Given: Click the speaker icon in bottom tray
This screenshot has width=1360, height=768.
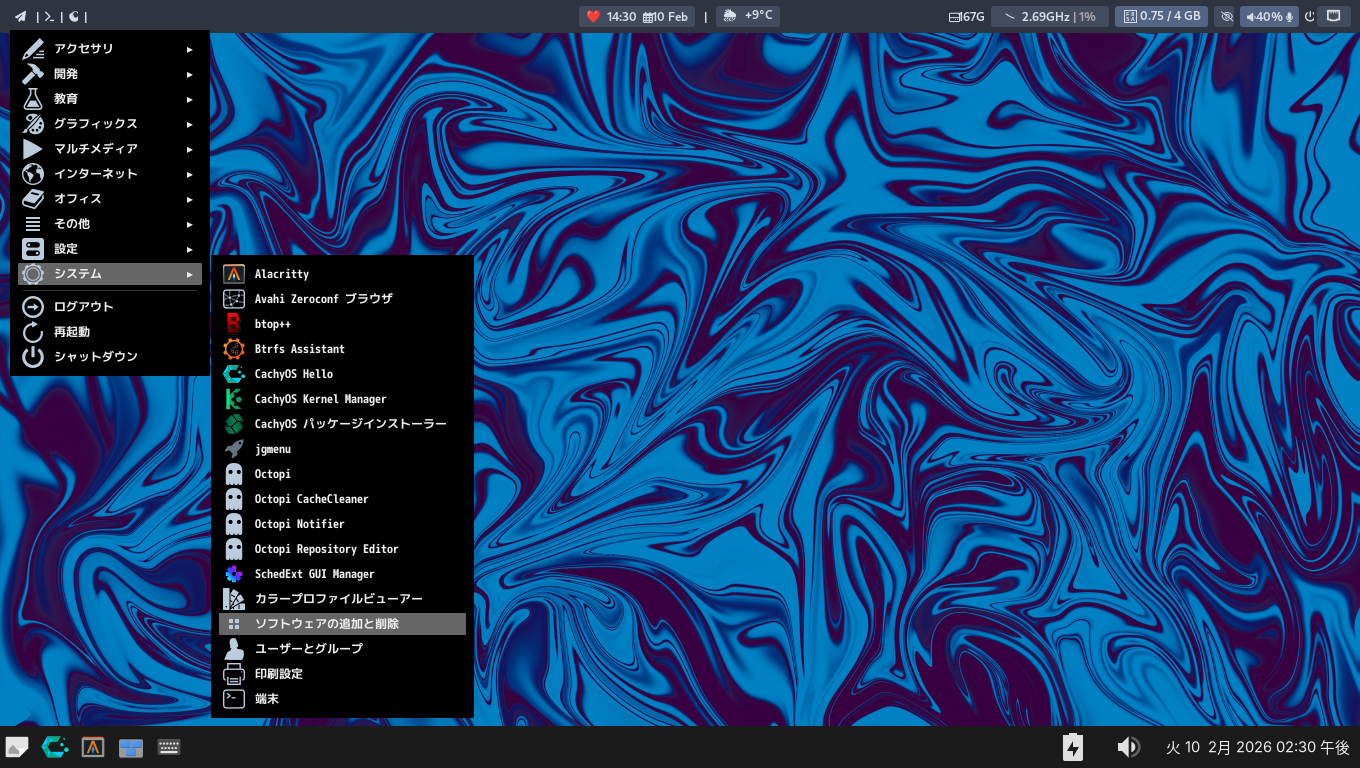Looking at the screenshot, I should [1128, 747].
